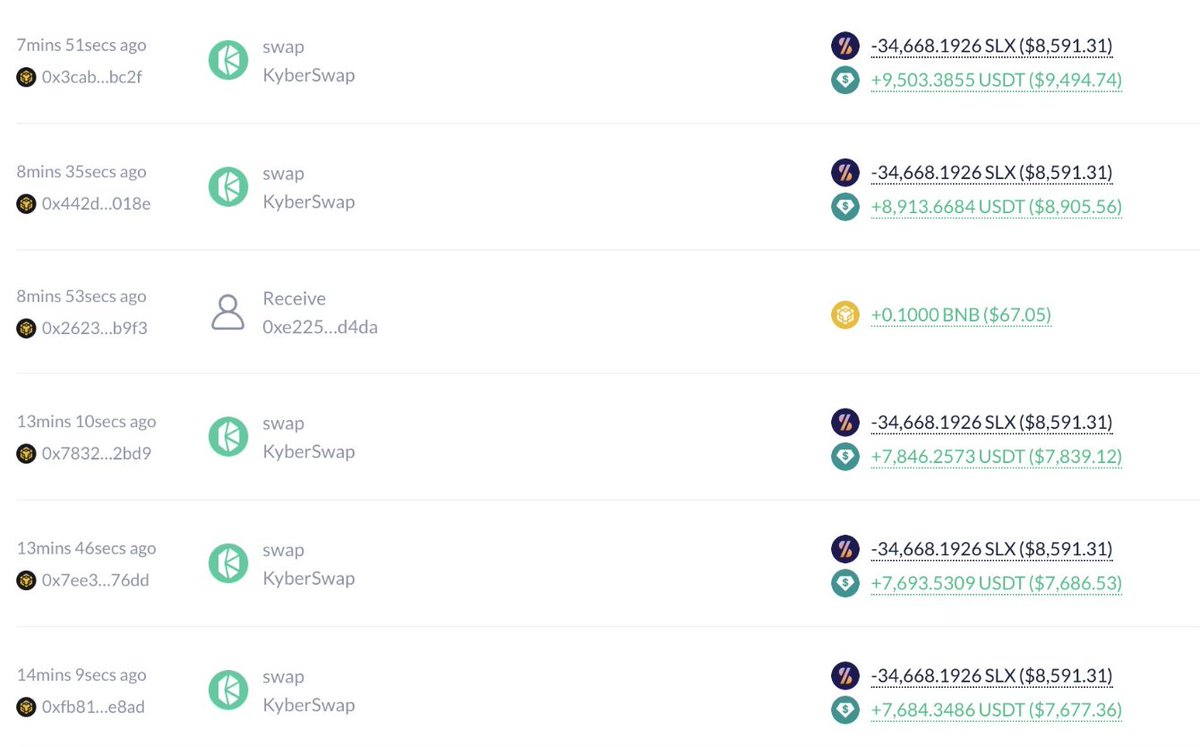Click the +7,693.5309 USDT amount
The height and width of the screenshot is (747, 1200).
[996, 583]
